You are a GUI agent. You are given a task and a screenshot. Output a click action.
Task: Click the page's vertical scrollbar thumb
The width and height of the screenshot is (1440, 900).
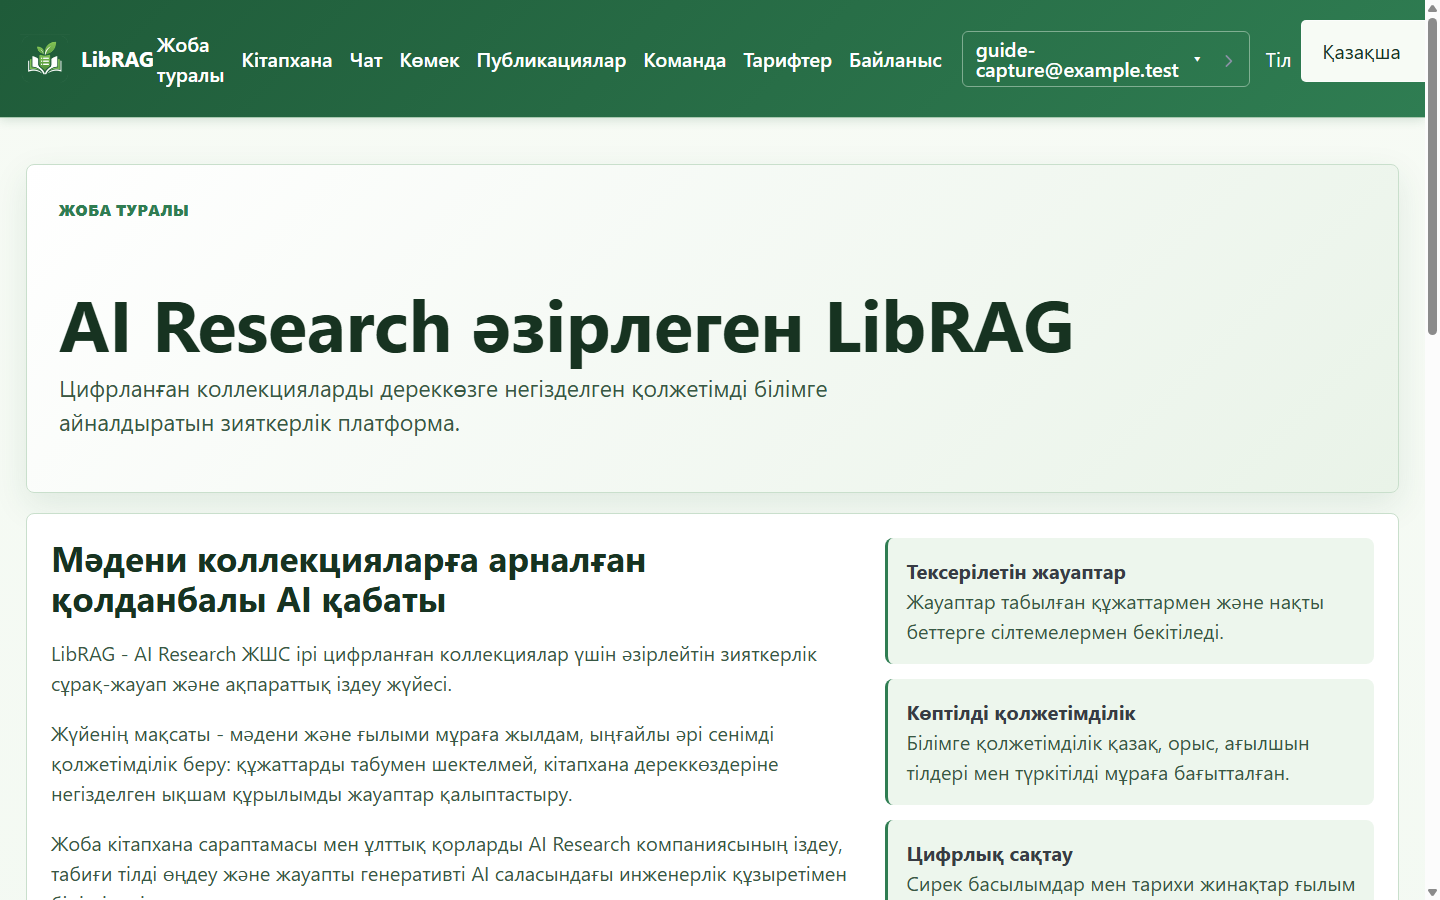[1432, 175]
